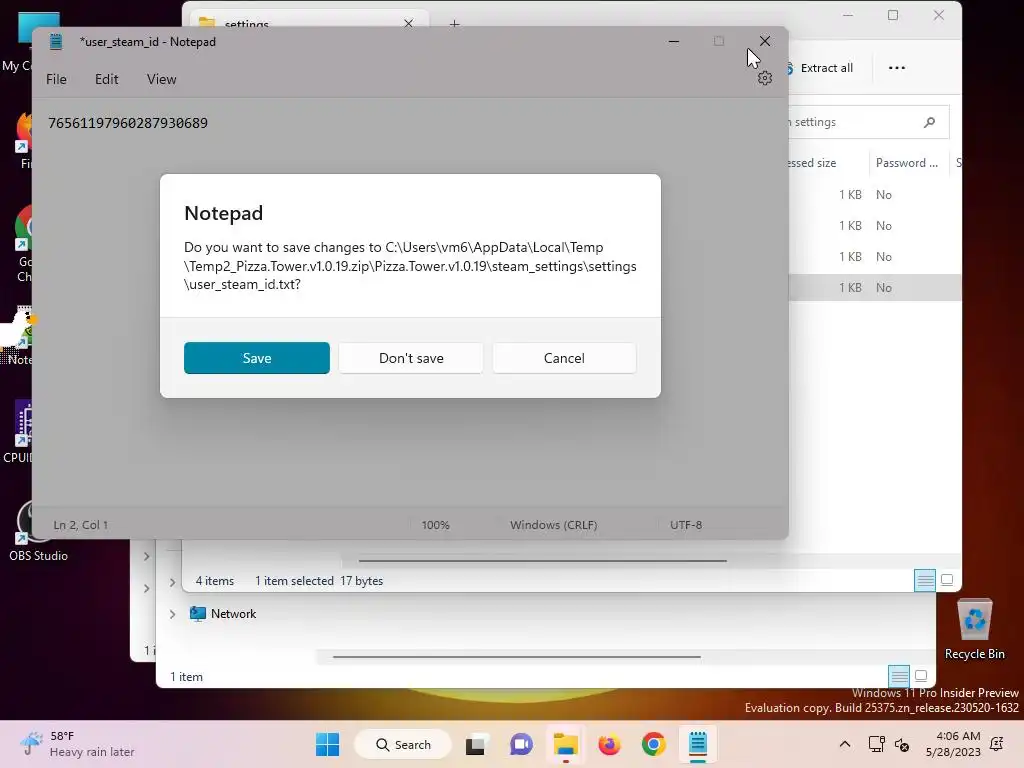Click the Notepad app icon in title bar
The width and height of the screenshot is (1024, 768).
tap(56, 42)
